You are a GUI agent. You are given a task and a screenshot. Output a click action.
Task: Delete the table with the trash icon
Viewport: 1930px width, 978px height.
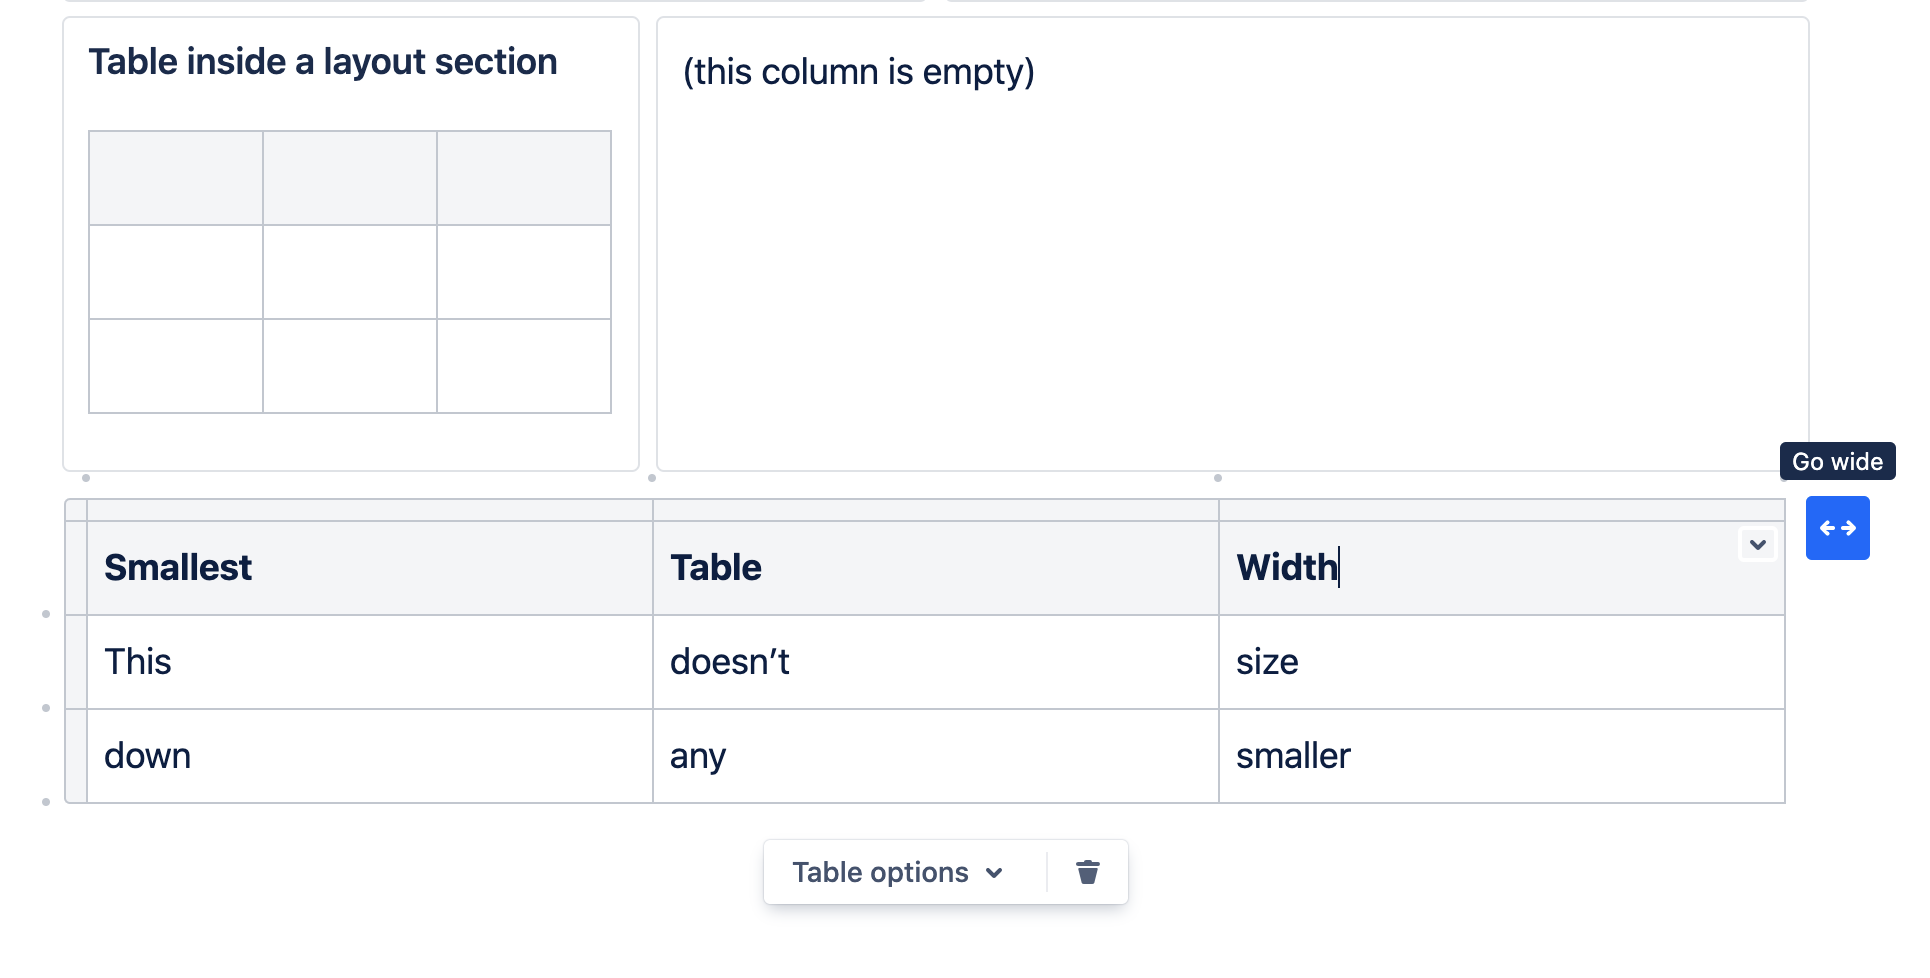click(x=1087, y=872)
